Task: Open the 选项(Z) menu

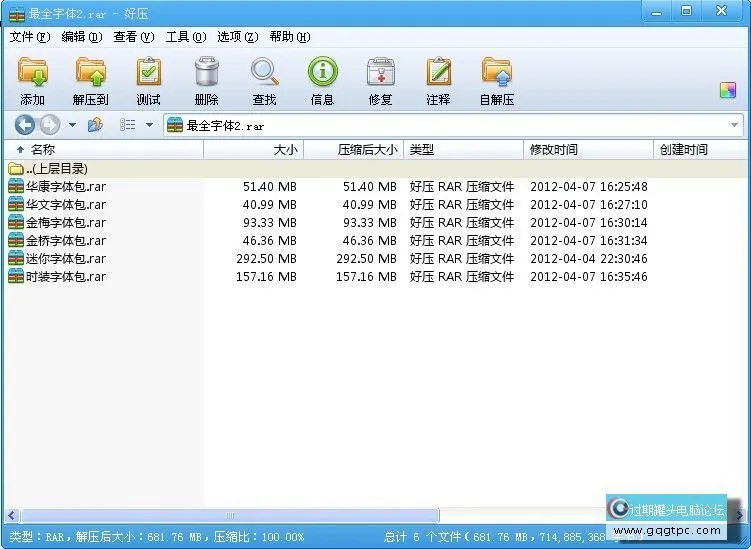Action: 238,37
